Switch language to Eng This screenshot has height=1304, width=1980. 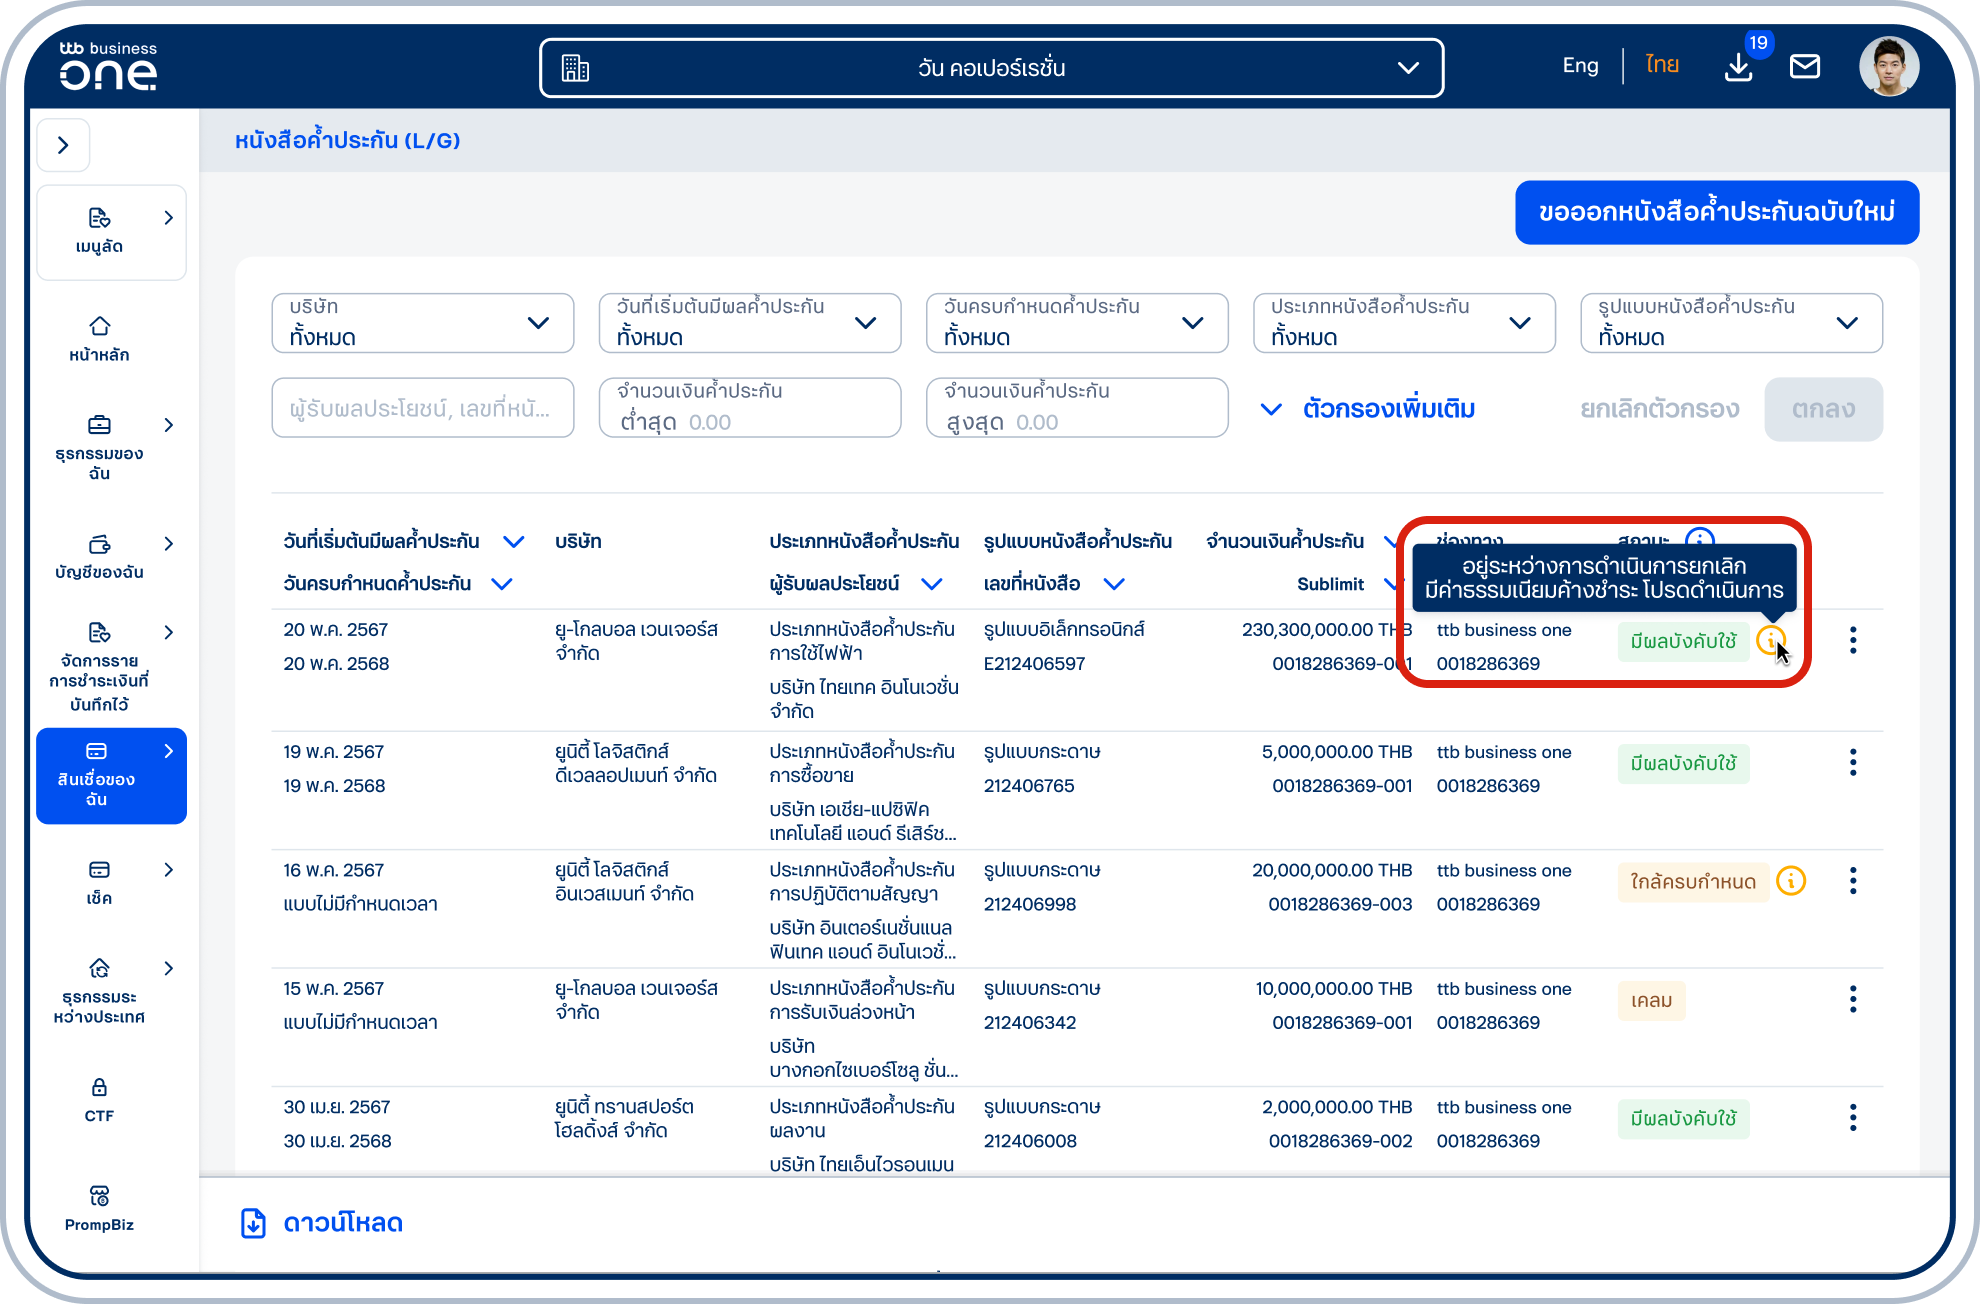pyautogui.click(x=1580, y=66)
